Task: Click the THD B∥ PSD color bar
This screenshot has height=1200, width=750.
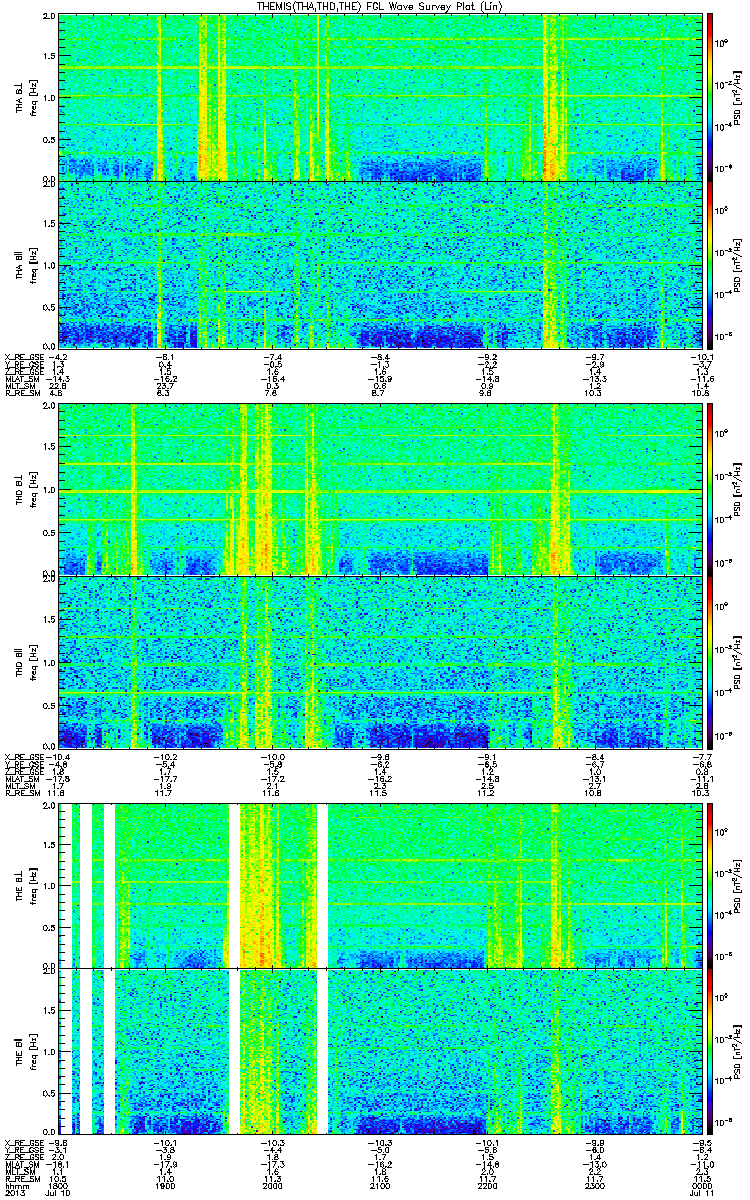Action: pyautogui.click(x=710, y=662)
